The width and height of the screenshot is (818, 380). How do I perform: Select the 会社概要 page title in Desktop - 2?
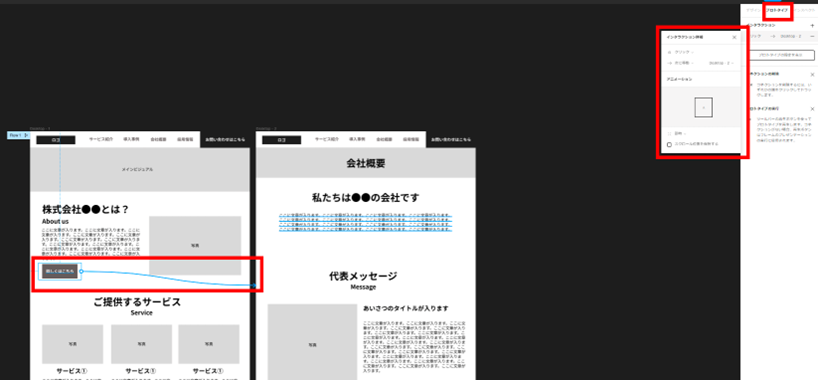pos(366,163)
